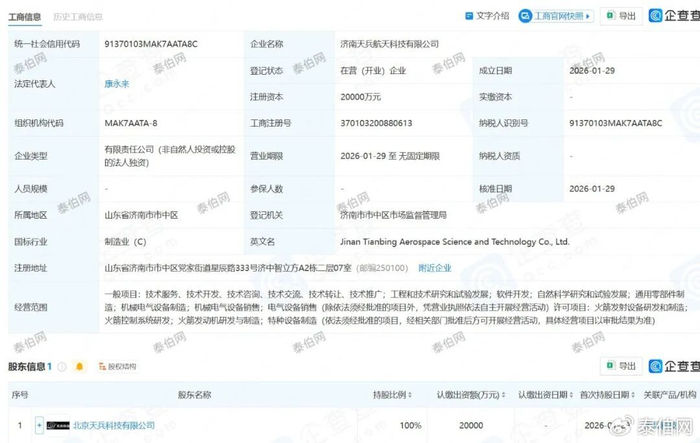Select shareholder holding ratio 100%
Screen dimensions: 700x443
pos(410,426)
